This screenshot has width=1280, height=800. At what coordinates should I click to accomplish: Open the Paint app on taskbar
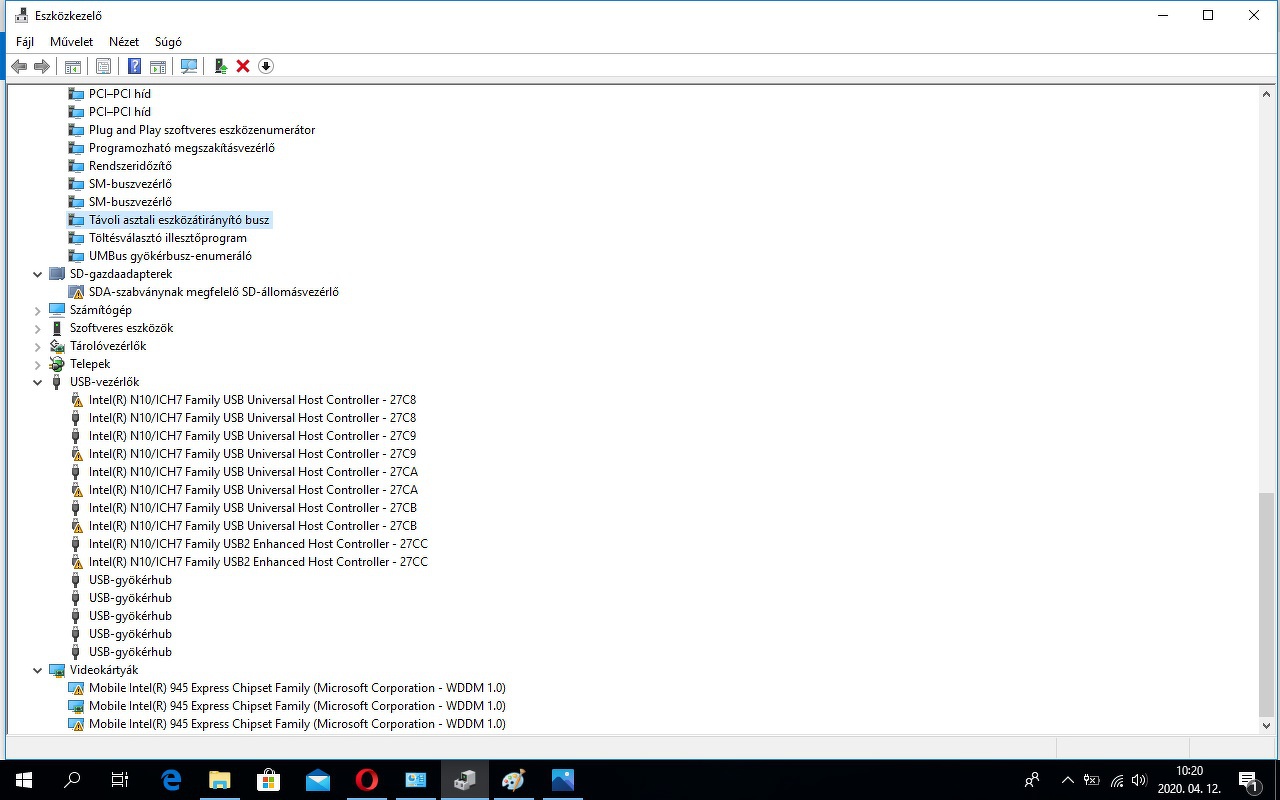pos(513,780)
